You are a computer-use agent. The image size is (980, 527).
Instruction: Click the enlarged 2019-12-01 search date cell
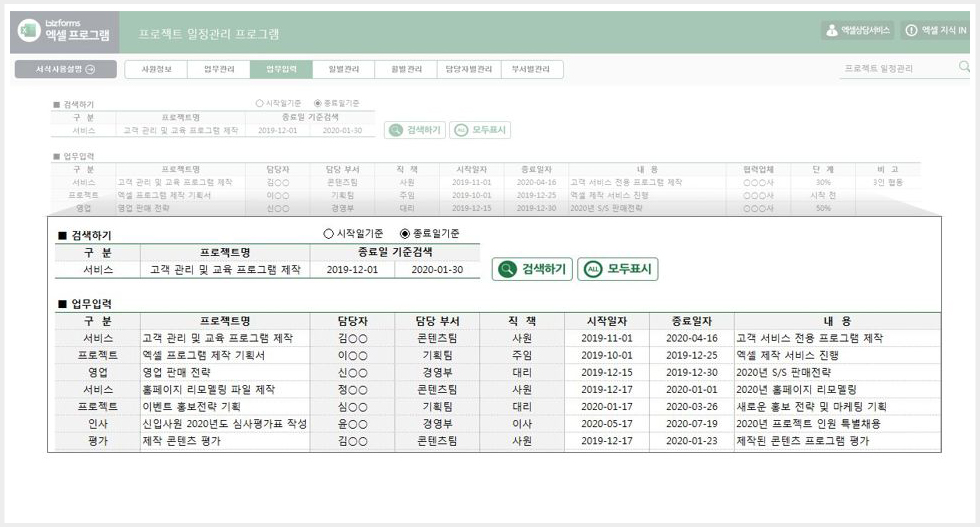(x=352, y=269)
